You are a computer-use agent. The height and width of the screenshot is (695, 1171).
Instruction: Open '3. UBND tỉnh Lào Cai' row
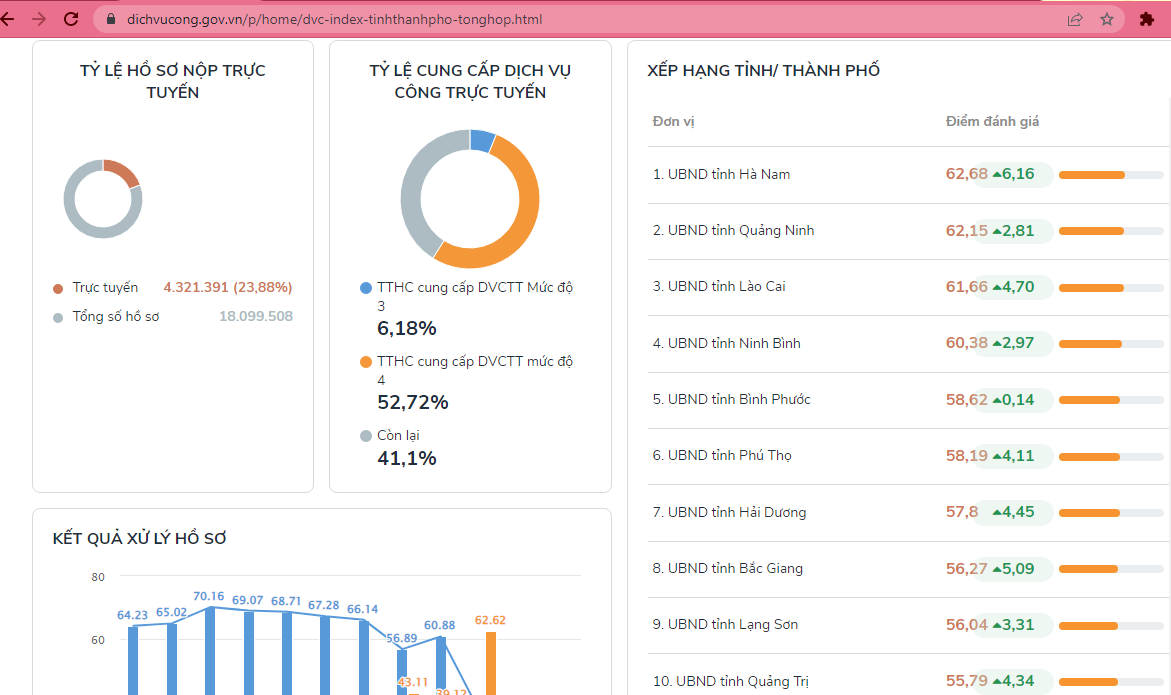pos(908,287)
